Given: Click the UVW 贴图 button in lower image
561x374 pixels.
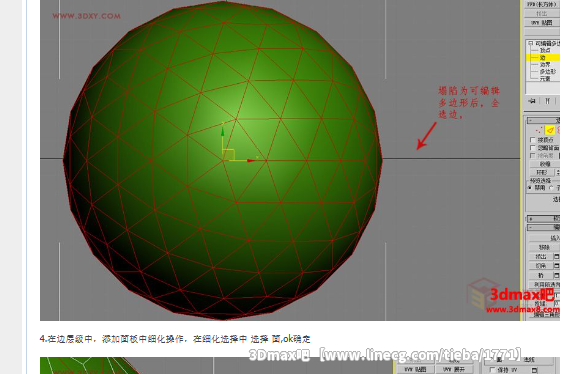Looking at the screenshot, I should 415,369.
